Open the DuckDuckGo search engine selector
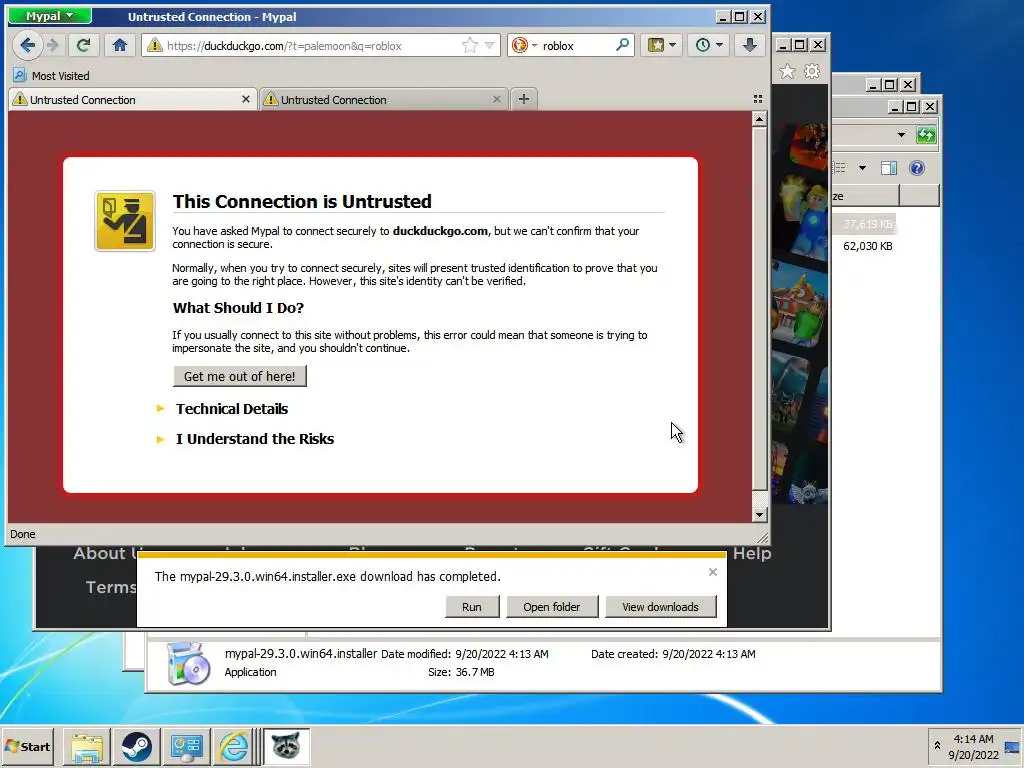1024x768 pixels. click(x=524, y=45)
